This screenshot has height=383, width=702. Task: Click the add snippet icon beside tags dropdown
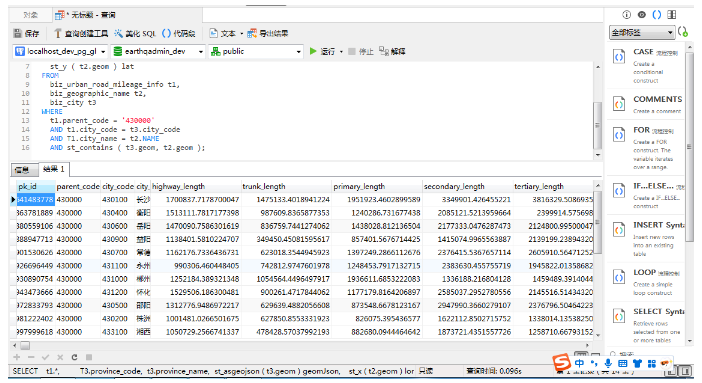683,32
